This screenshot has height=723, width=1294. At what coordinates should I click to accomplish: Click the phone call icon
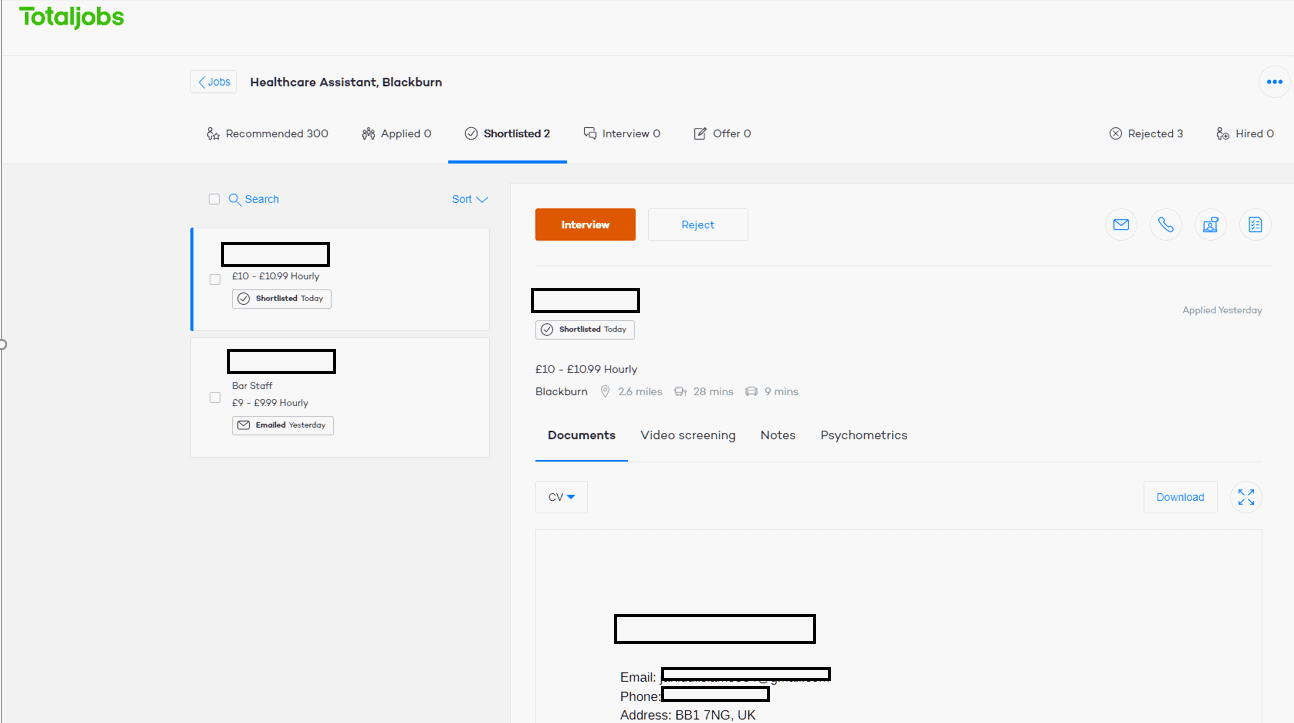point(1165,225)
